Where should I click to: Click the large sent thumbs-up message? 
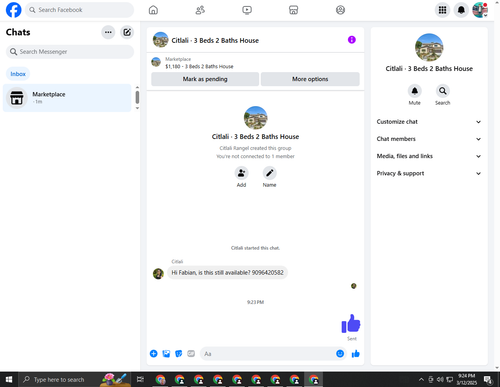click(x=351, y=323)
